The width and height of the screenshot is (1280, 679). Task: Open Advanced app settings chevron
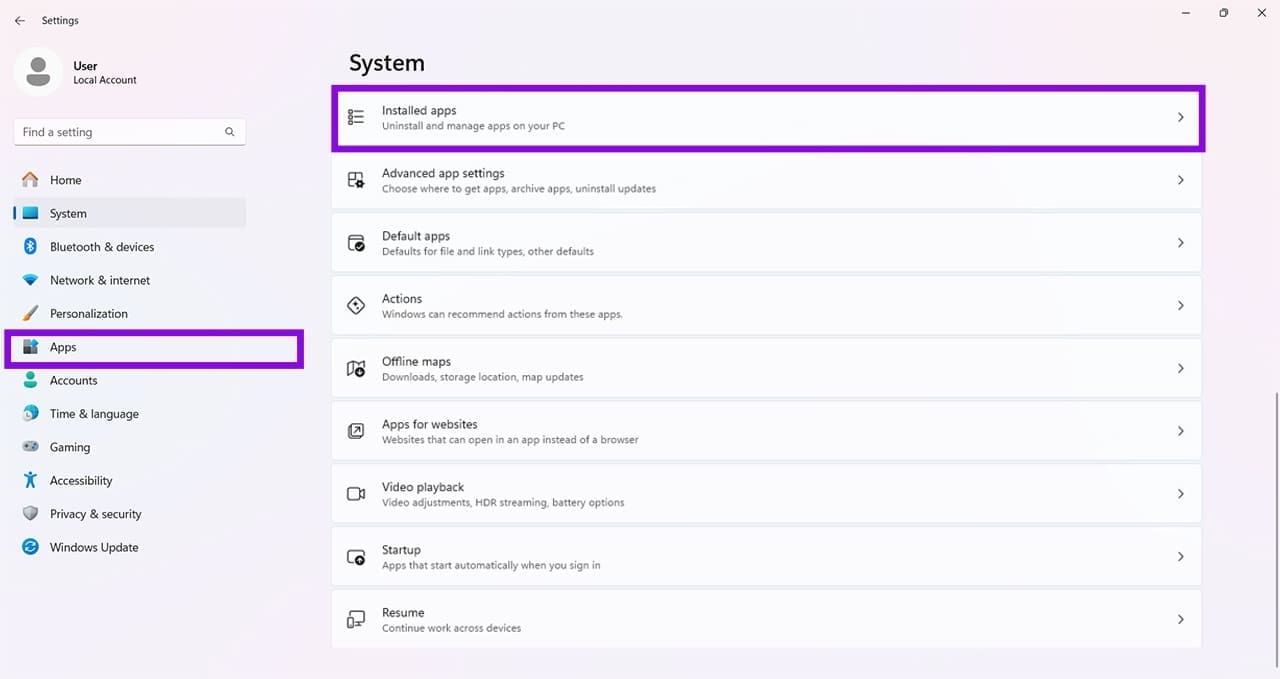[1181, 180]
